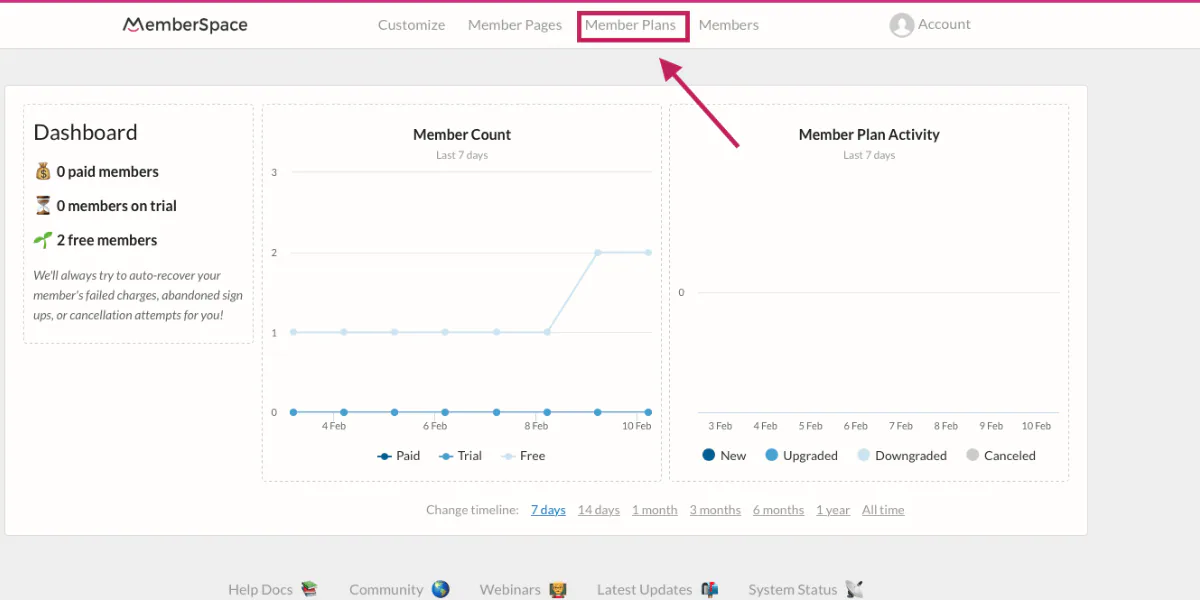Click the Latest Updates mailbox icon
1200x600 pixels.
[x=709, y=590]
